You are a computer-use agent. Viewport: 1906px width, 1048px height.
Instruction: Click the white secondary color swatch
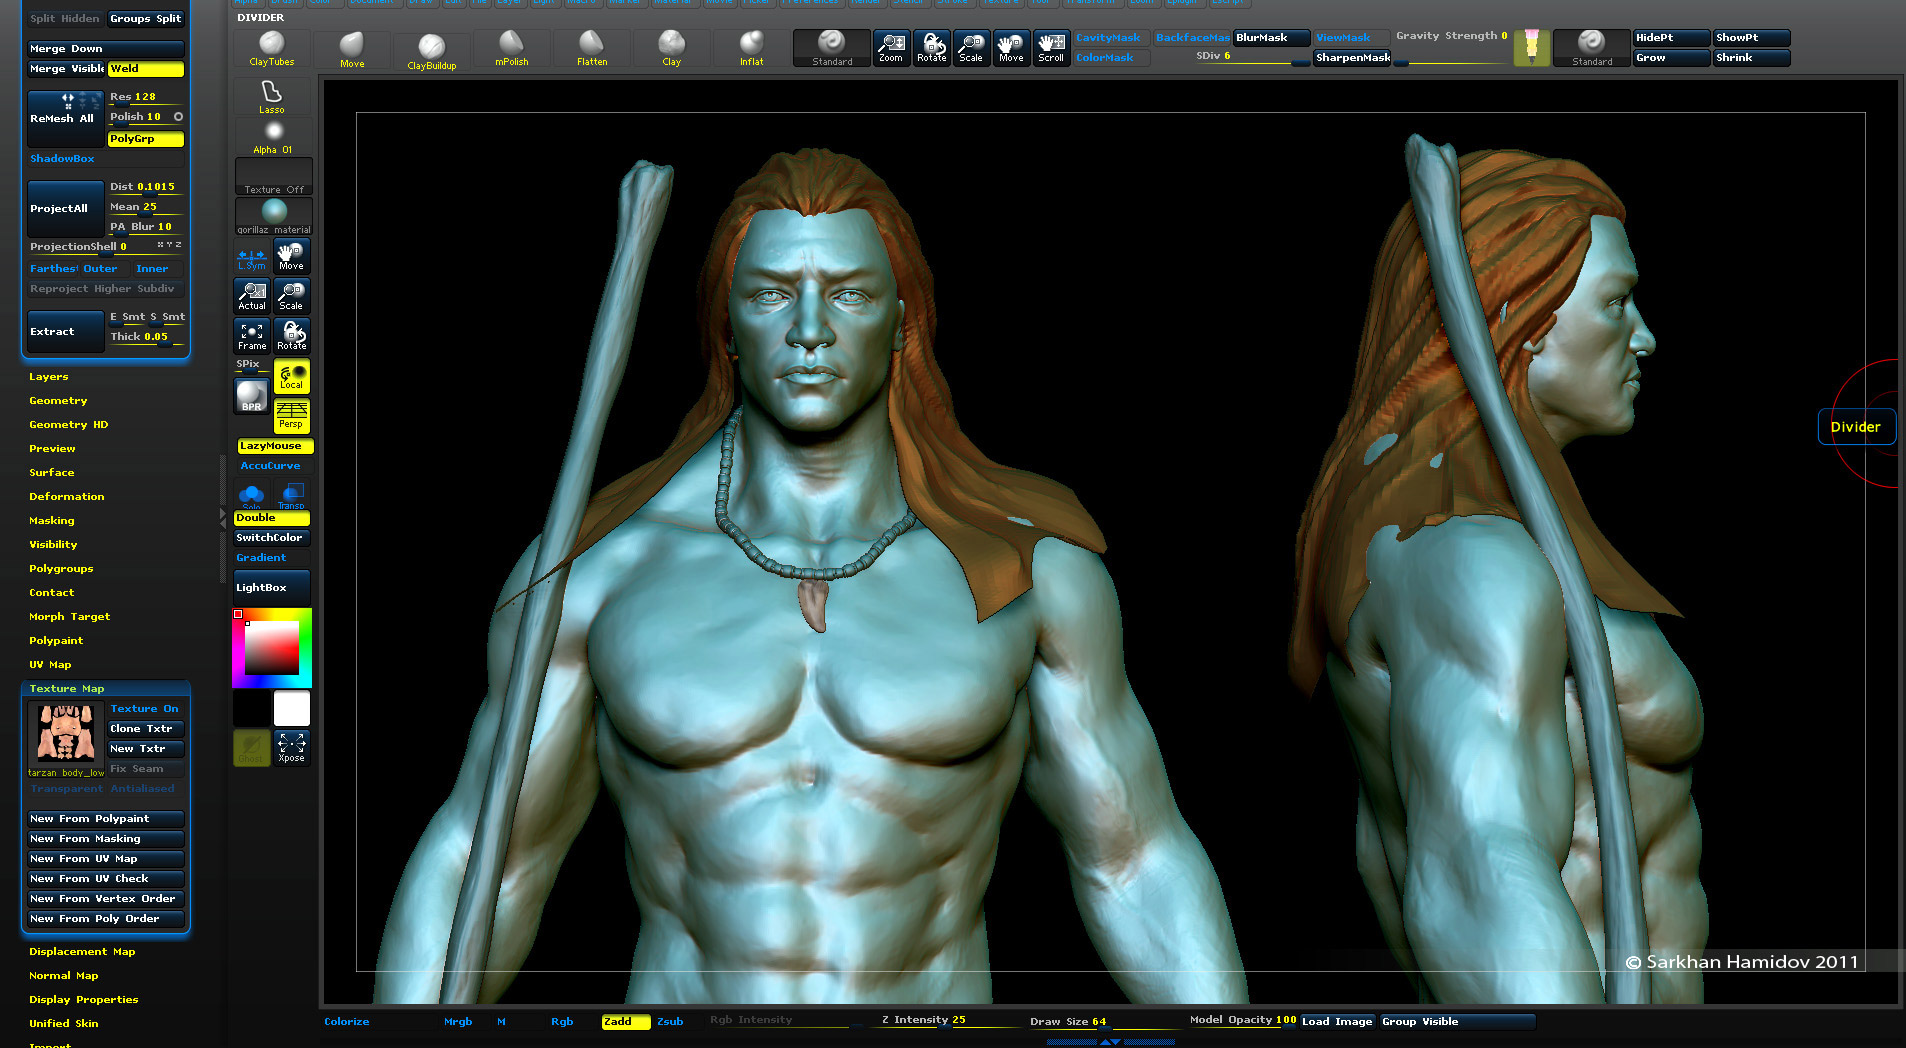[292, 709]
